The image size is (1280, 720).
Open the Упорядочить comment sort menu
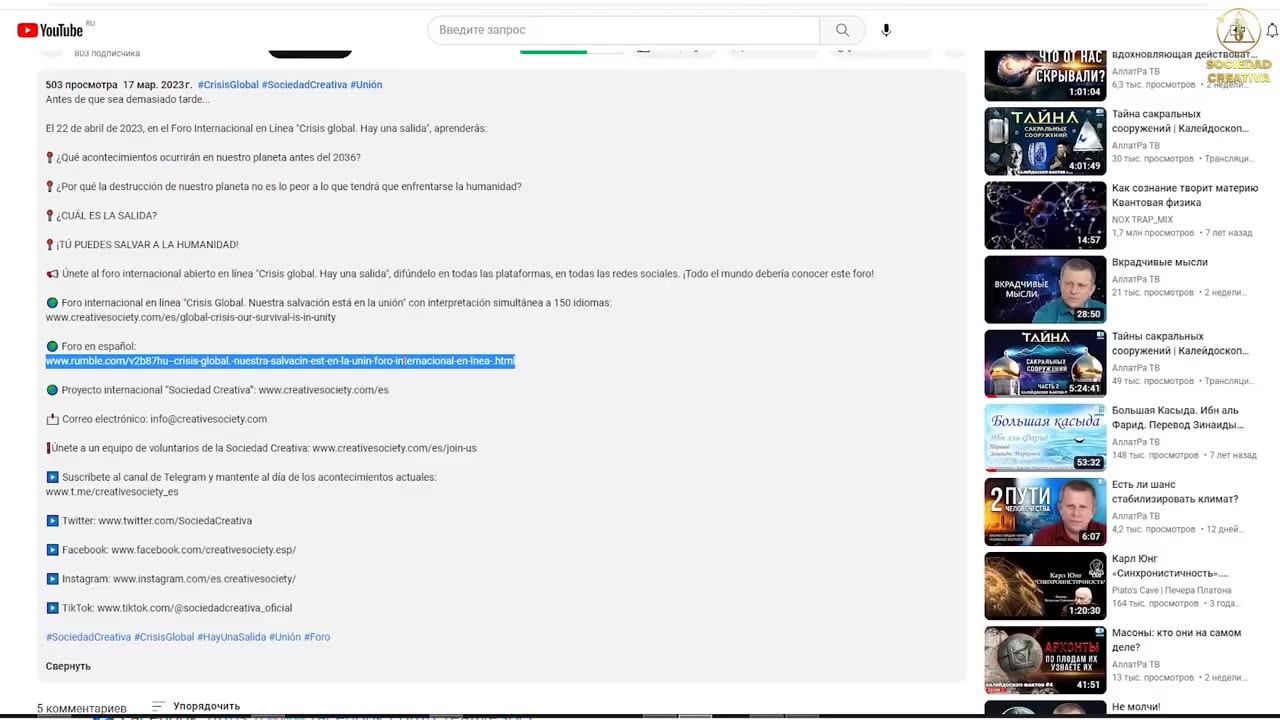(x=196, y=706)
